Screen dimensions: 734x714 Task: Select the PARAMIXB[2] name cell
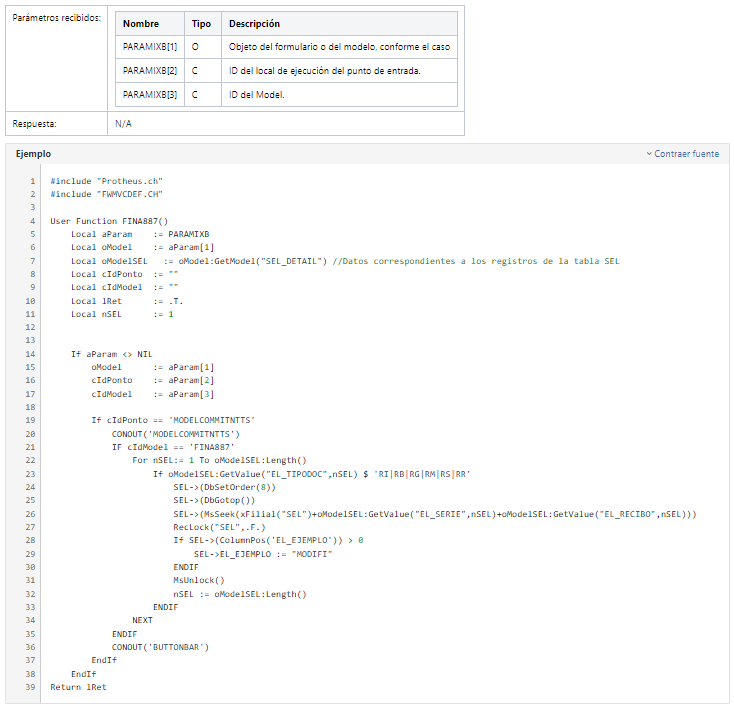coord(150,71)
